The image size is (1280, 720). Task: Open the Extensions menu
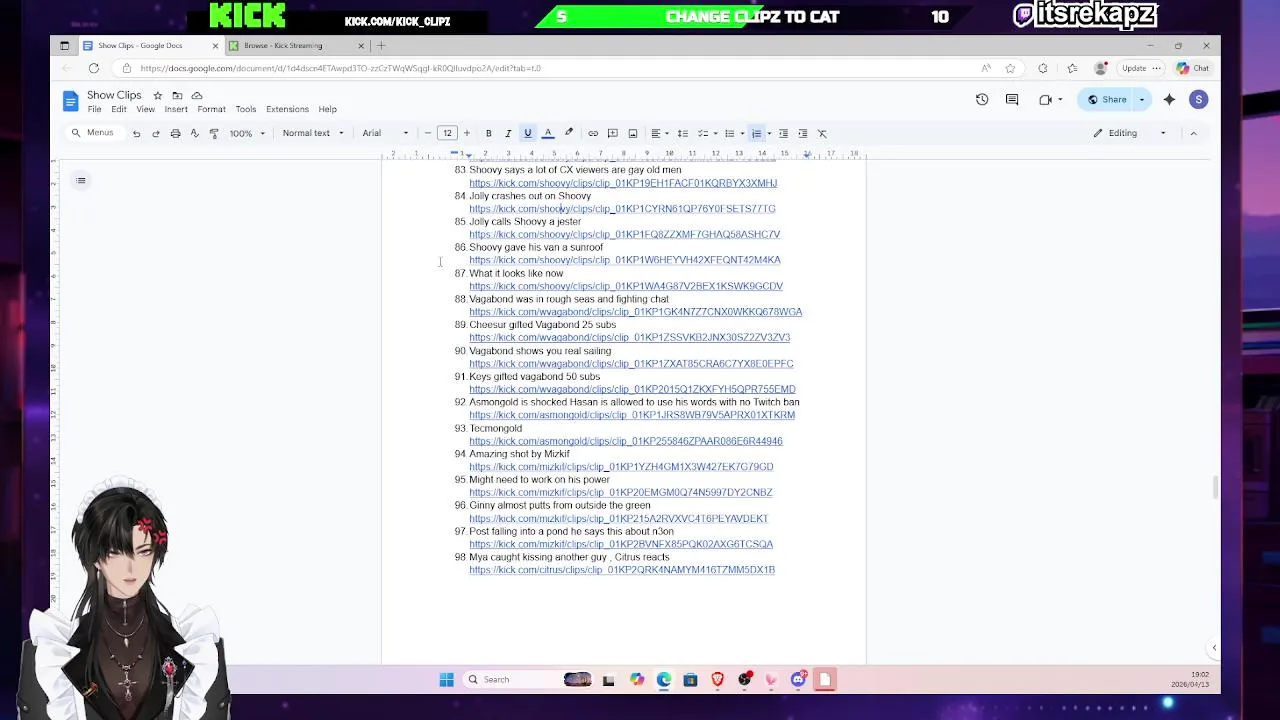[287, 109]
